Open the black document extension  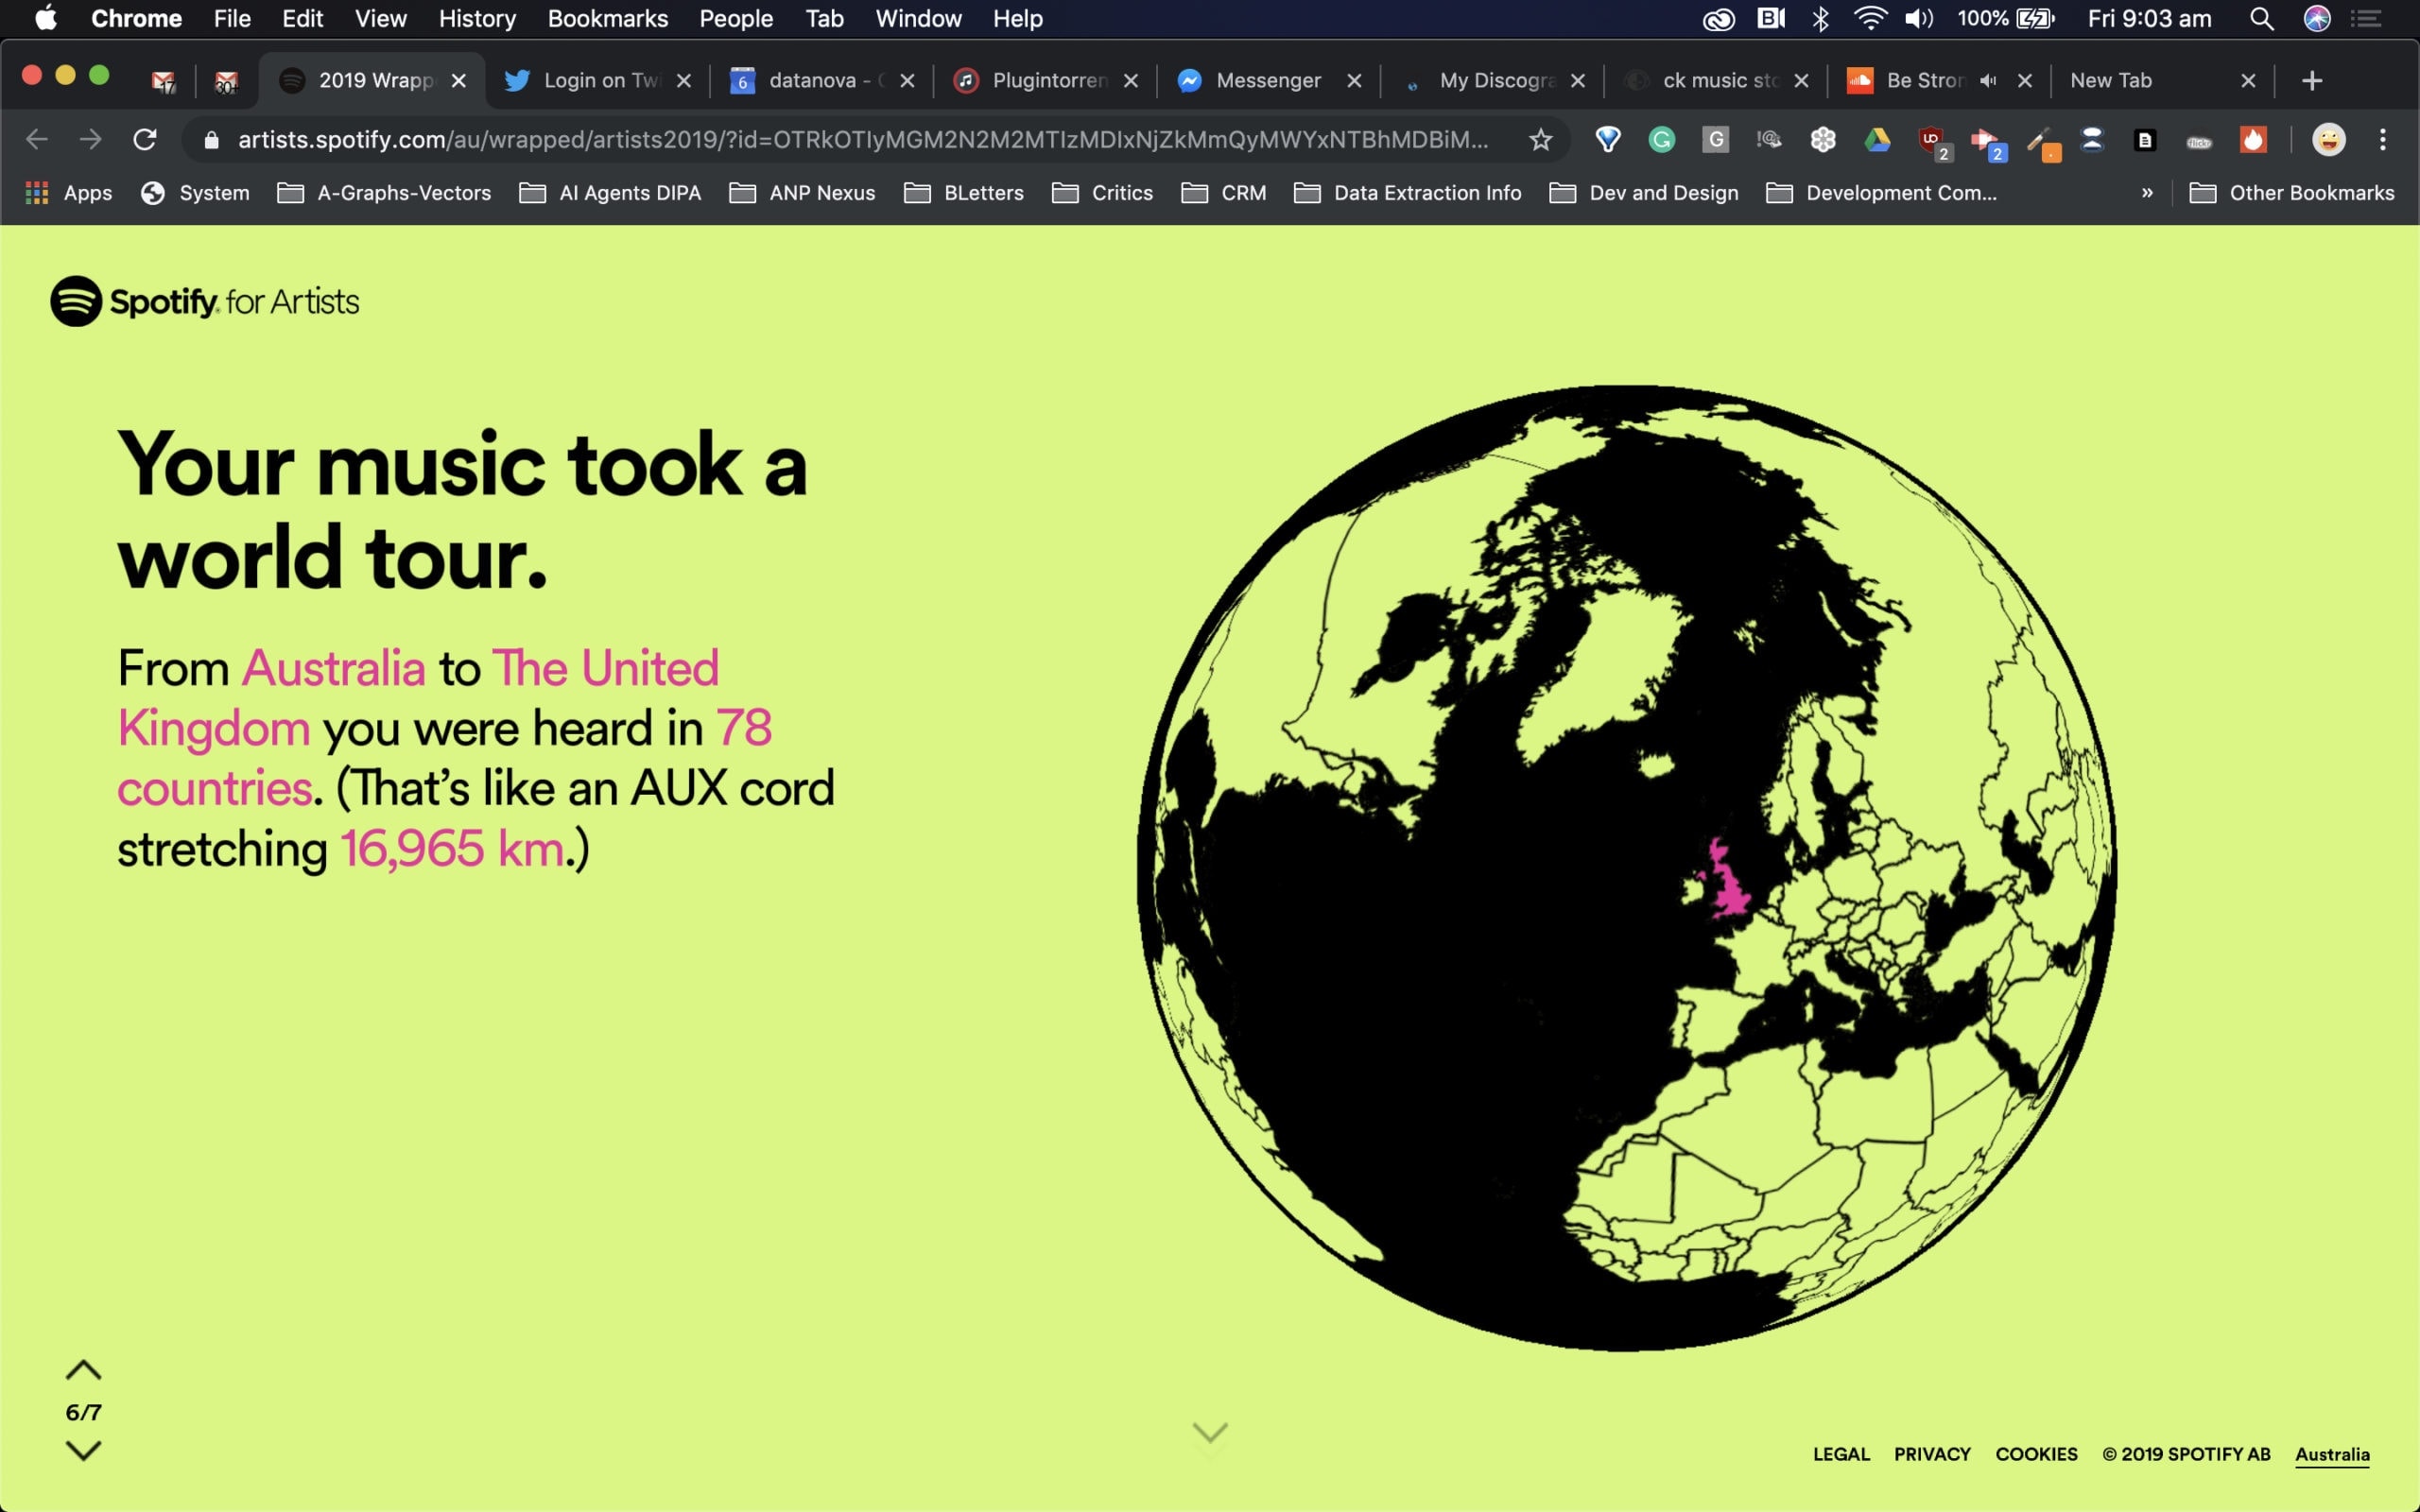pyautogui.click(x=2145, y=140)
